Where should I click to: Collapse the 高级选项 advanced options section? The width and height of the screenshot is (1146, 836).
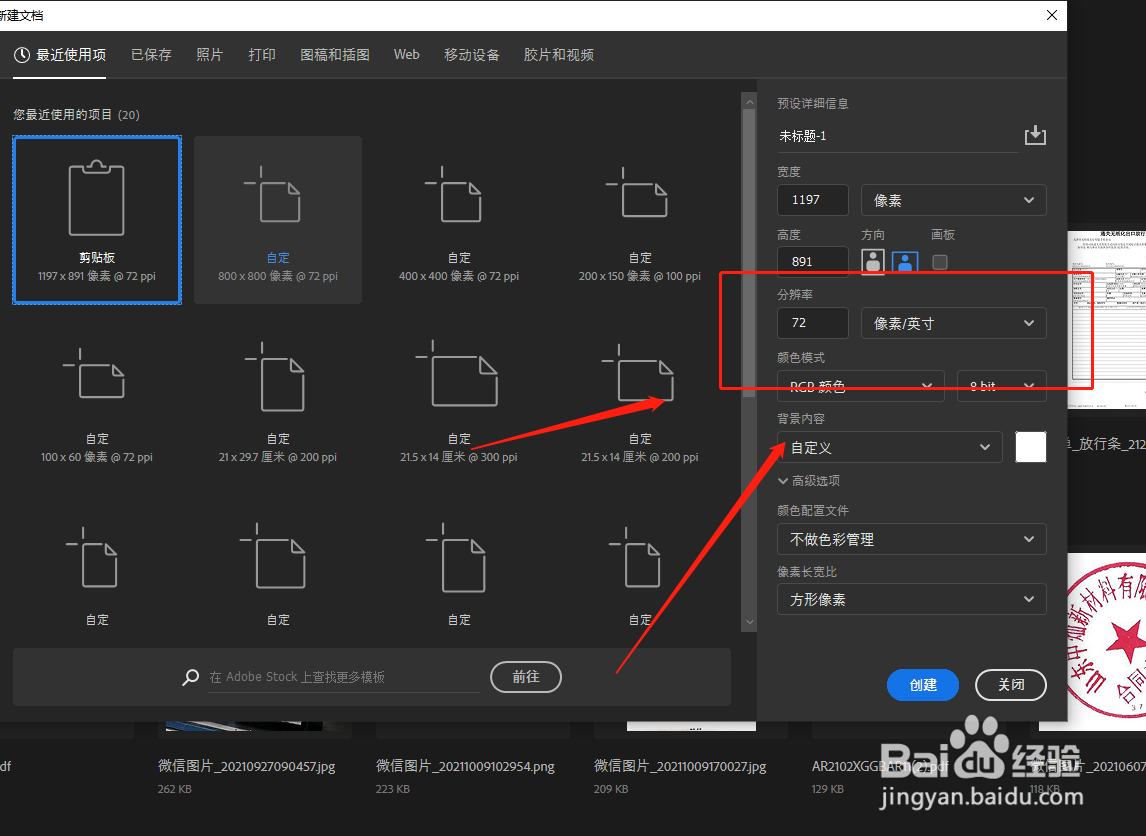[808, 481]
